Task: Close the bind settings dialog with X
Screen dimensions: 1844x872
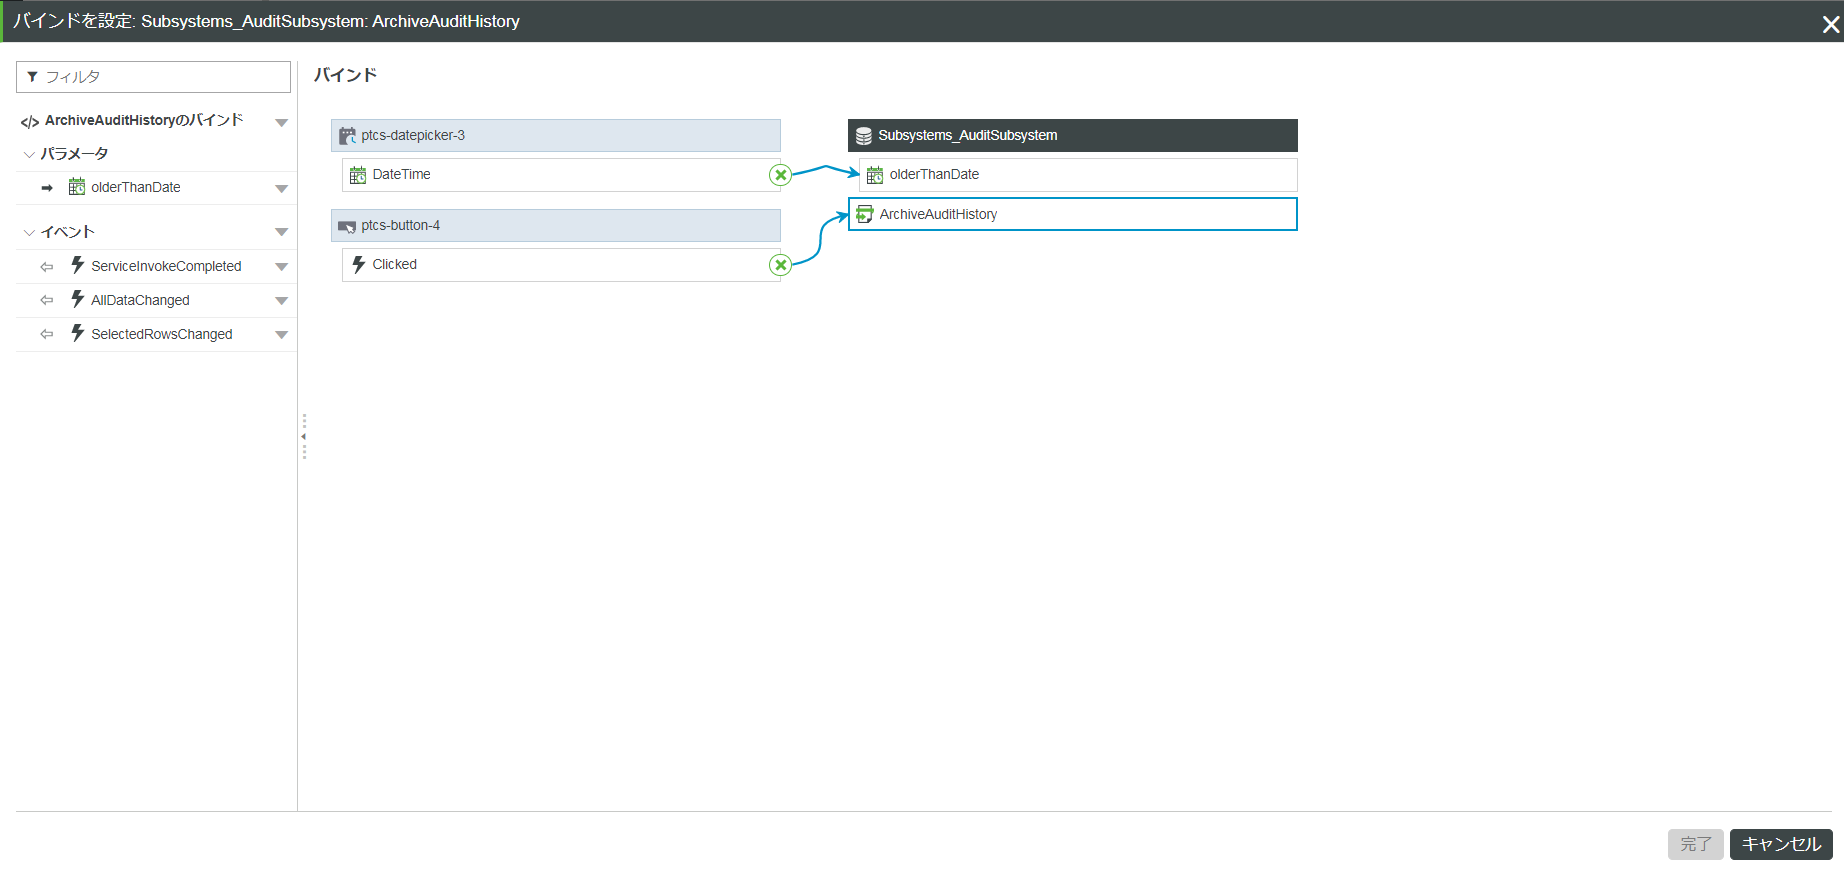Action: click(1831, 24)
